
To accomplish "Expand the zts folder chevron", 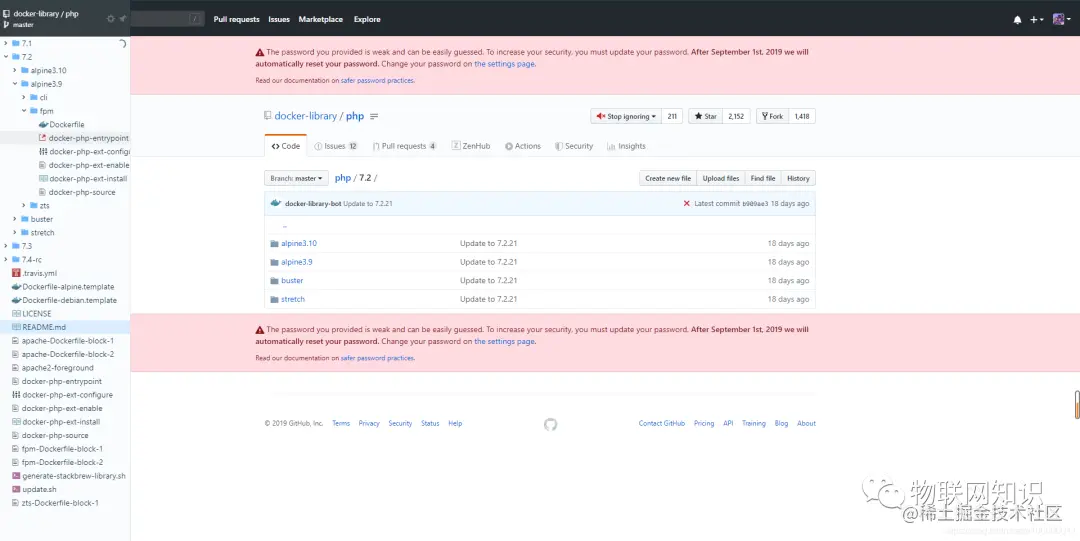I will click(x=24, y=205).
